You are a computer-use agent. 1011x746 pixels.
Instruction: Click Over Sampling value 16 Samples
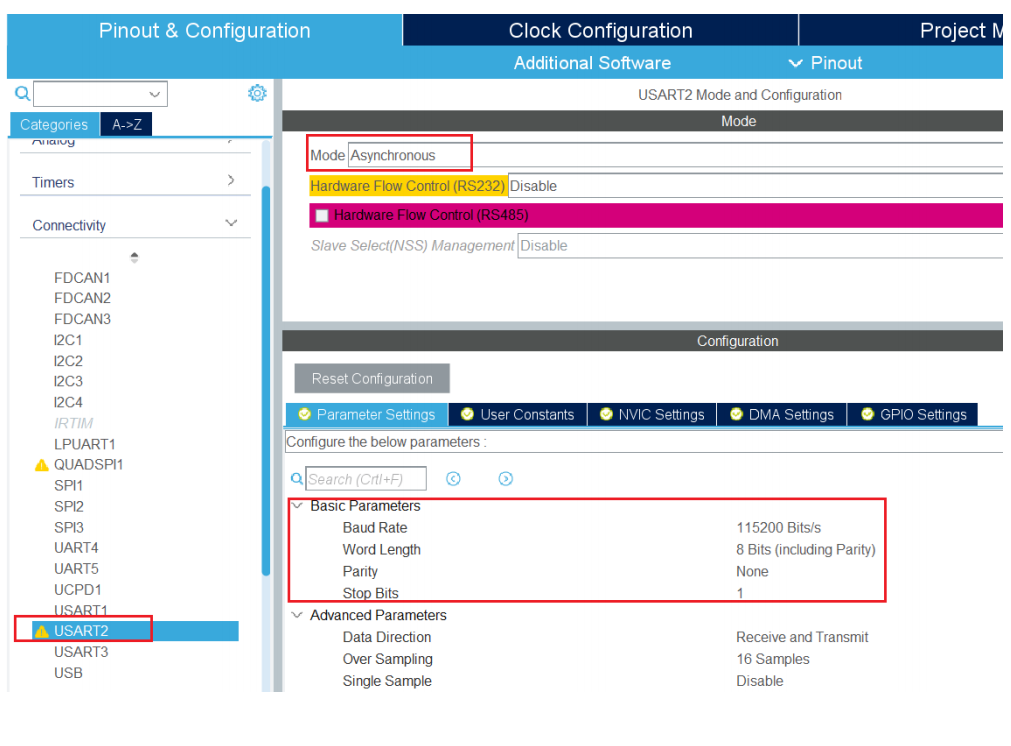pyautogui.click(x=772, y=660)
